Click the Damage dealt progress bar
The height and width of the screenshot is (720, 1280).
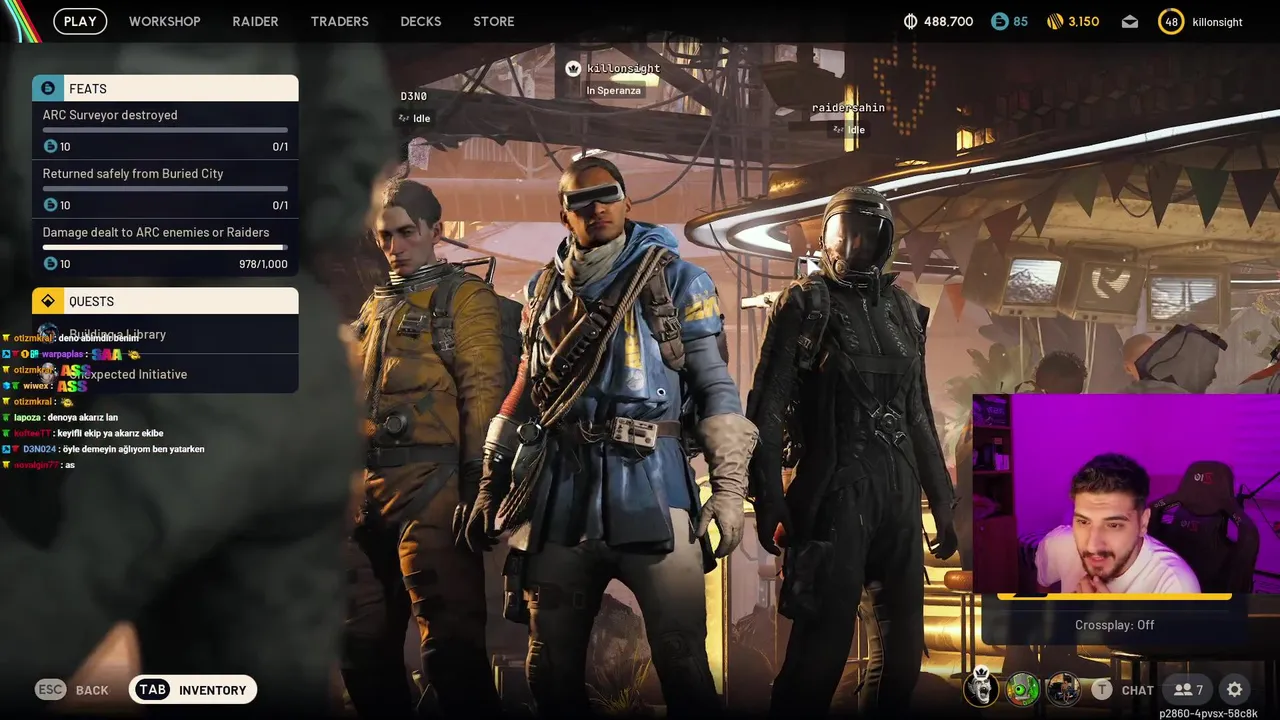(x=165, y=247)
